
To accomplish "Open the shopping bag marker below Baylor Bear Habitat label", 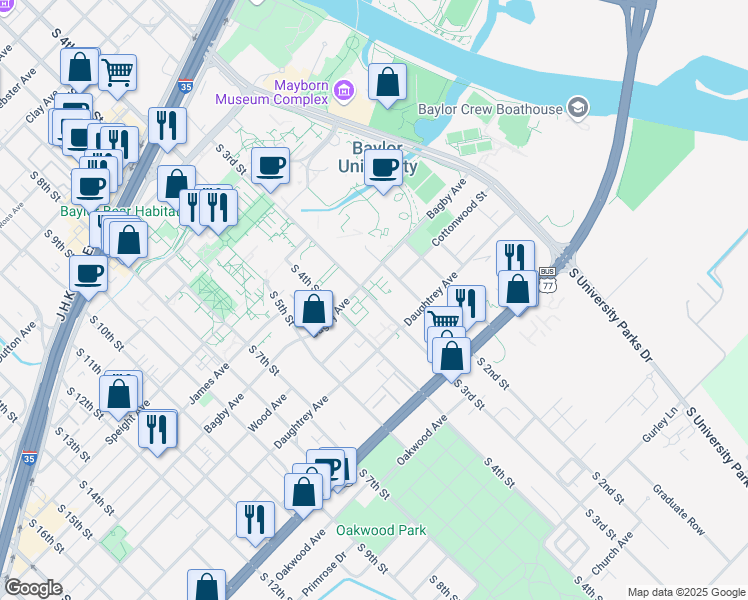I will tap(128, 241).
